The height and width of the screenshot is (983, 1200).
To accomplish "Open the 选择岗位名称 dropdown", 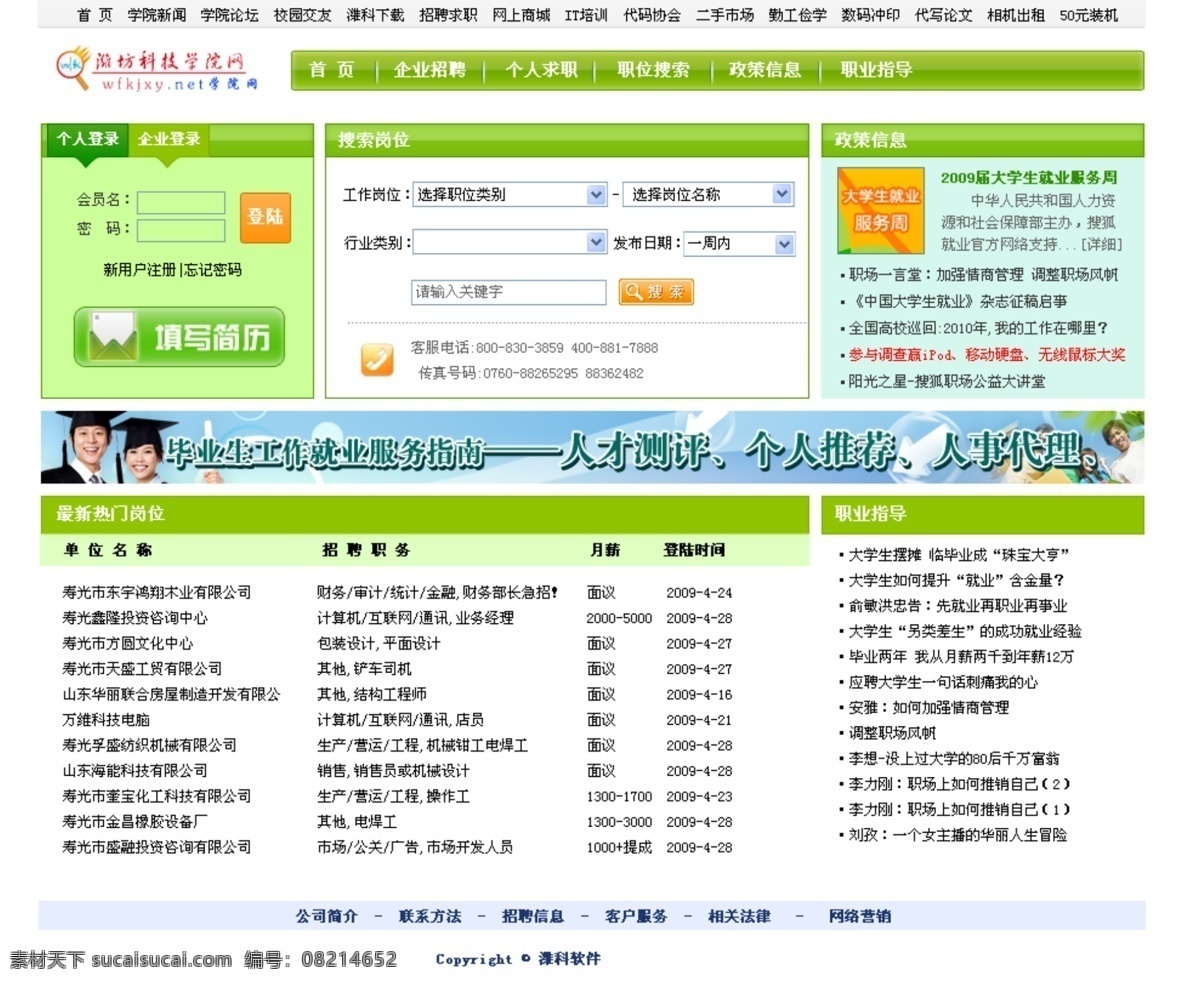I will (x=708, y=195).
